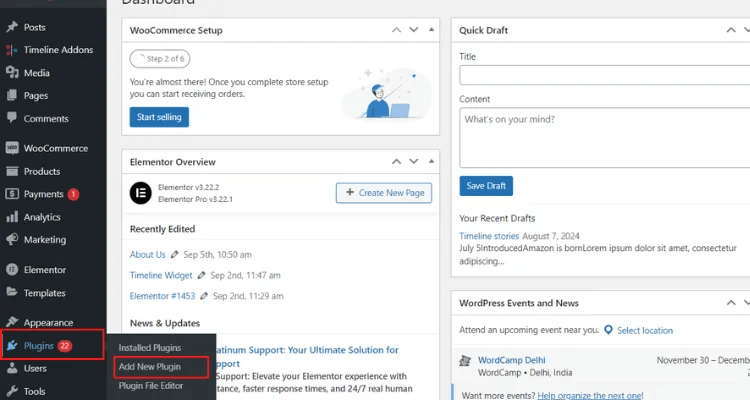The height and width of the screenshot is (400, 750).
Task: Click the Marketing megaphone icon
Action: (x=12, y=239)
